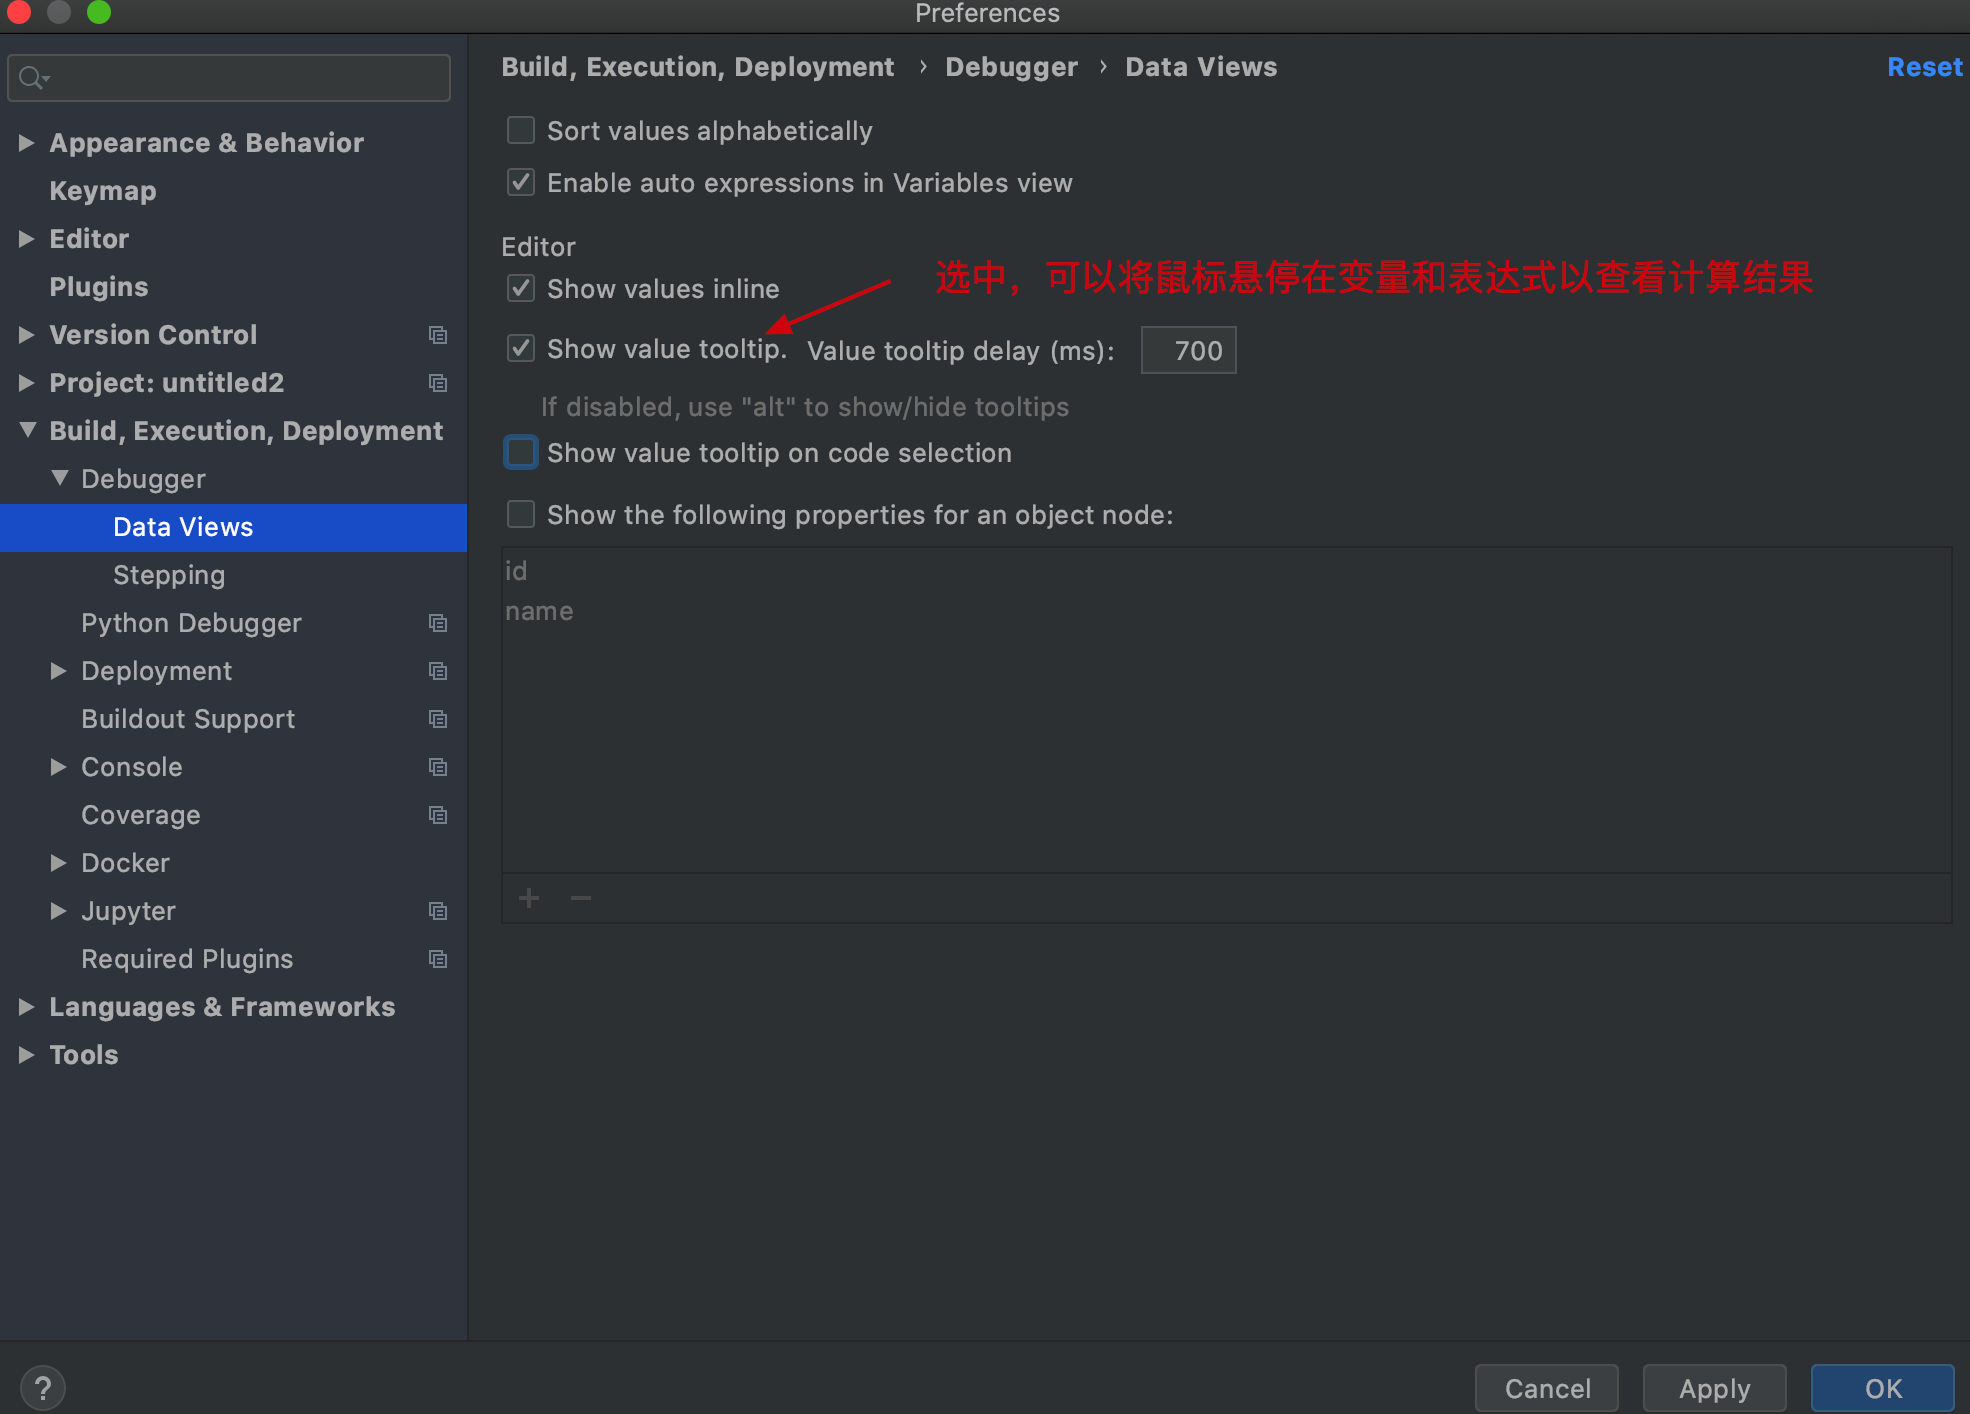
Task: Click the Debugger tree label
Action: (143, 479)
